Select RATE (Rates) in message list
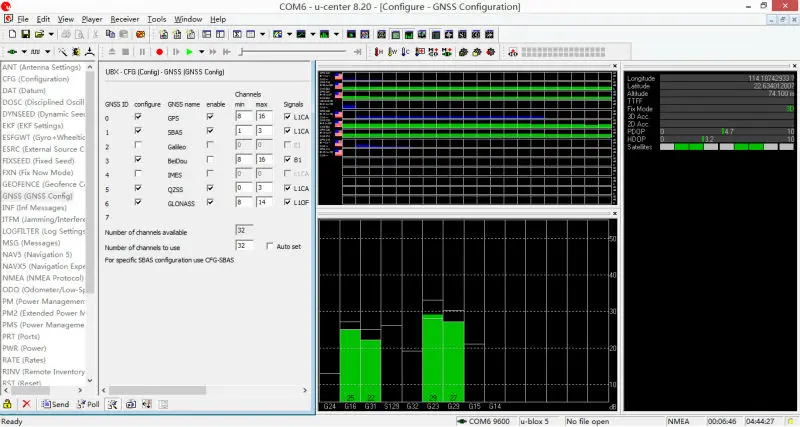The height and width of the screenshot is (427, 800). pos(23,360)
